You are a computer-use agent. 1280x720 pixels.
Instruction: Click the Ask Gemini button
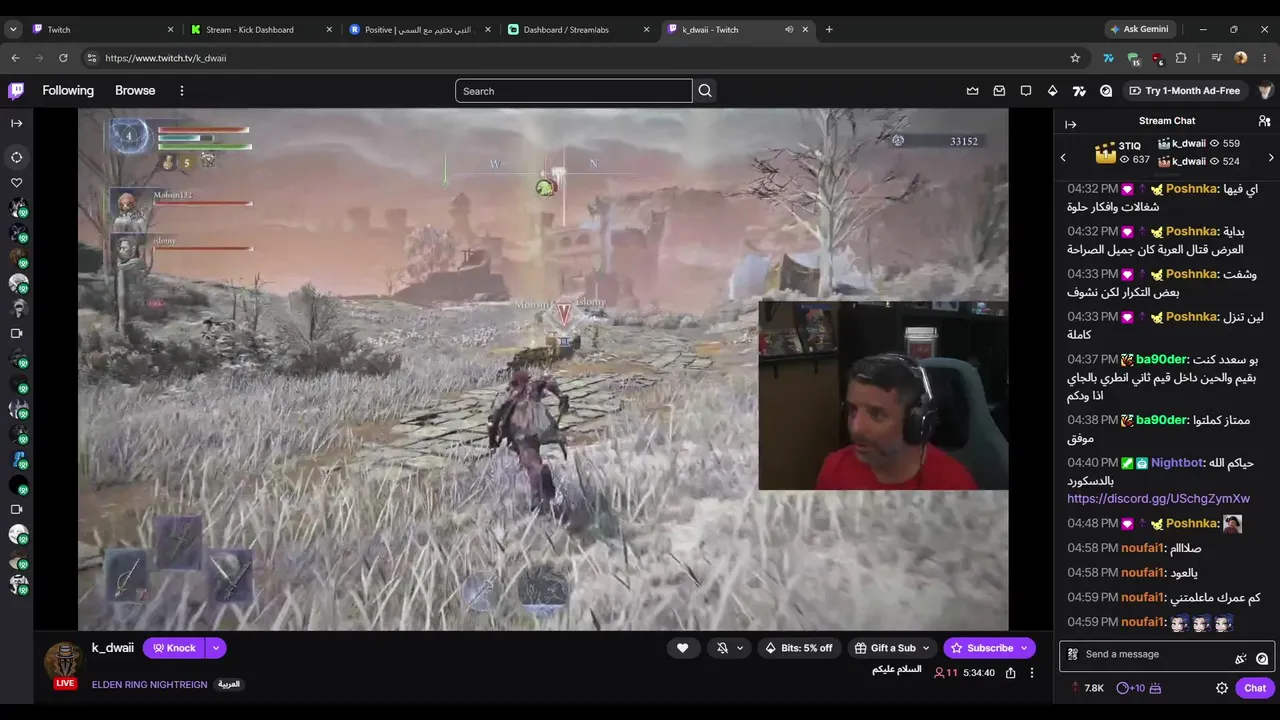[x=1139, y=29]
